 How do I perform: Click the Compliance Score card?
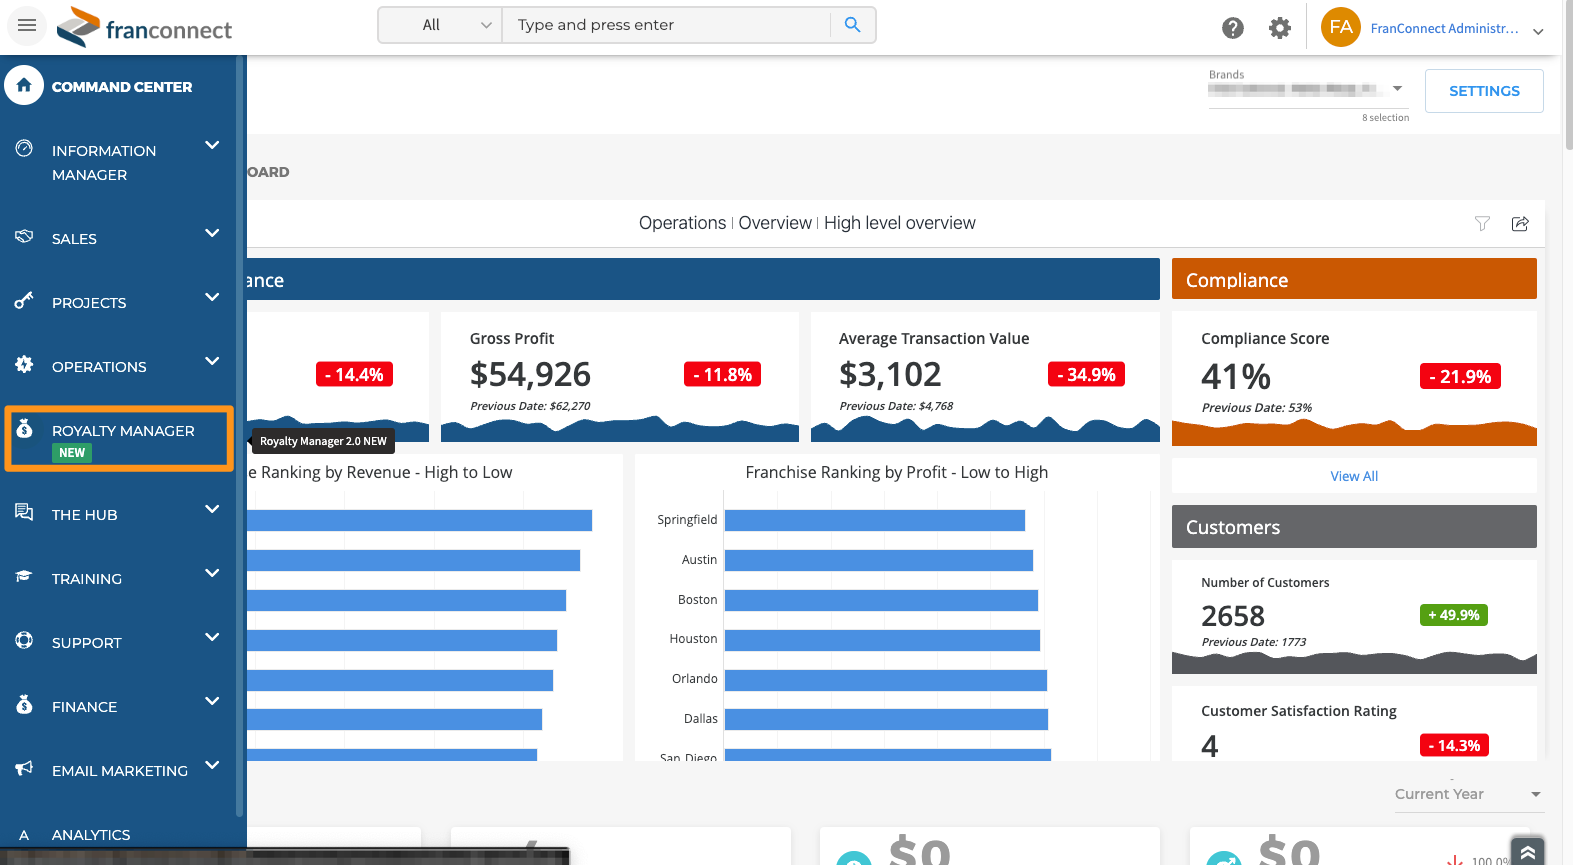click(1354, 378)
